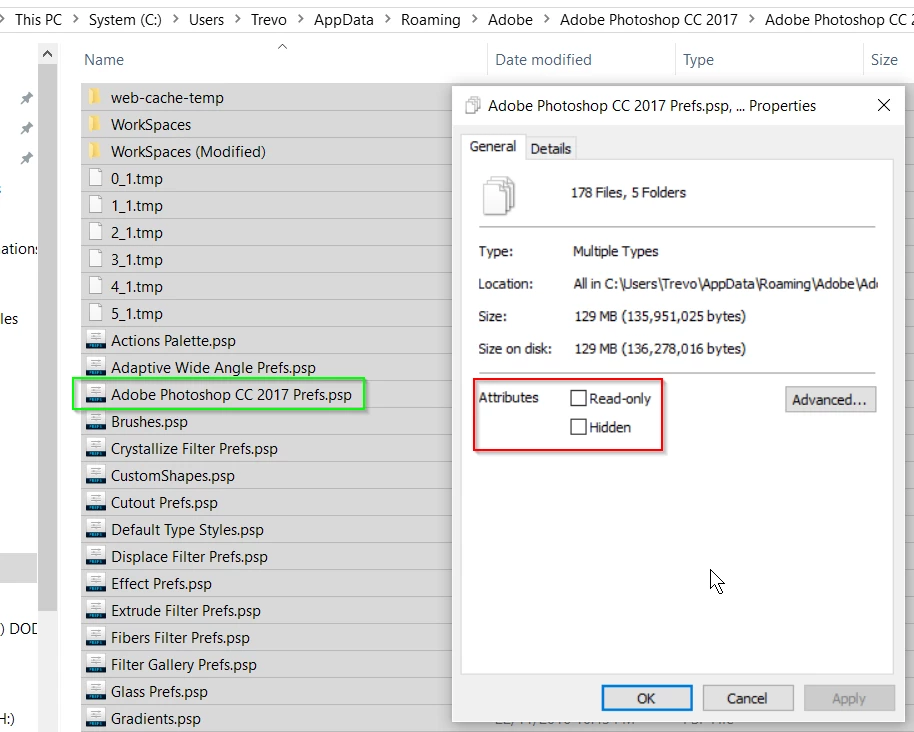The height and width of the screenshot is (732, 914).
Task: Navigate to This PC breadcrumb
Action: pyautogui.click(x=38, y=19)
